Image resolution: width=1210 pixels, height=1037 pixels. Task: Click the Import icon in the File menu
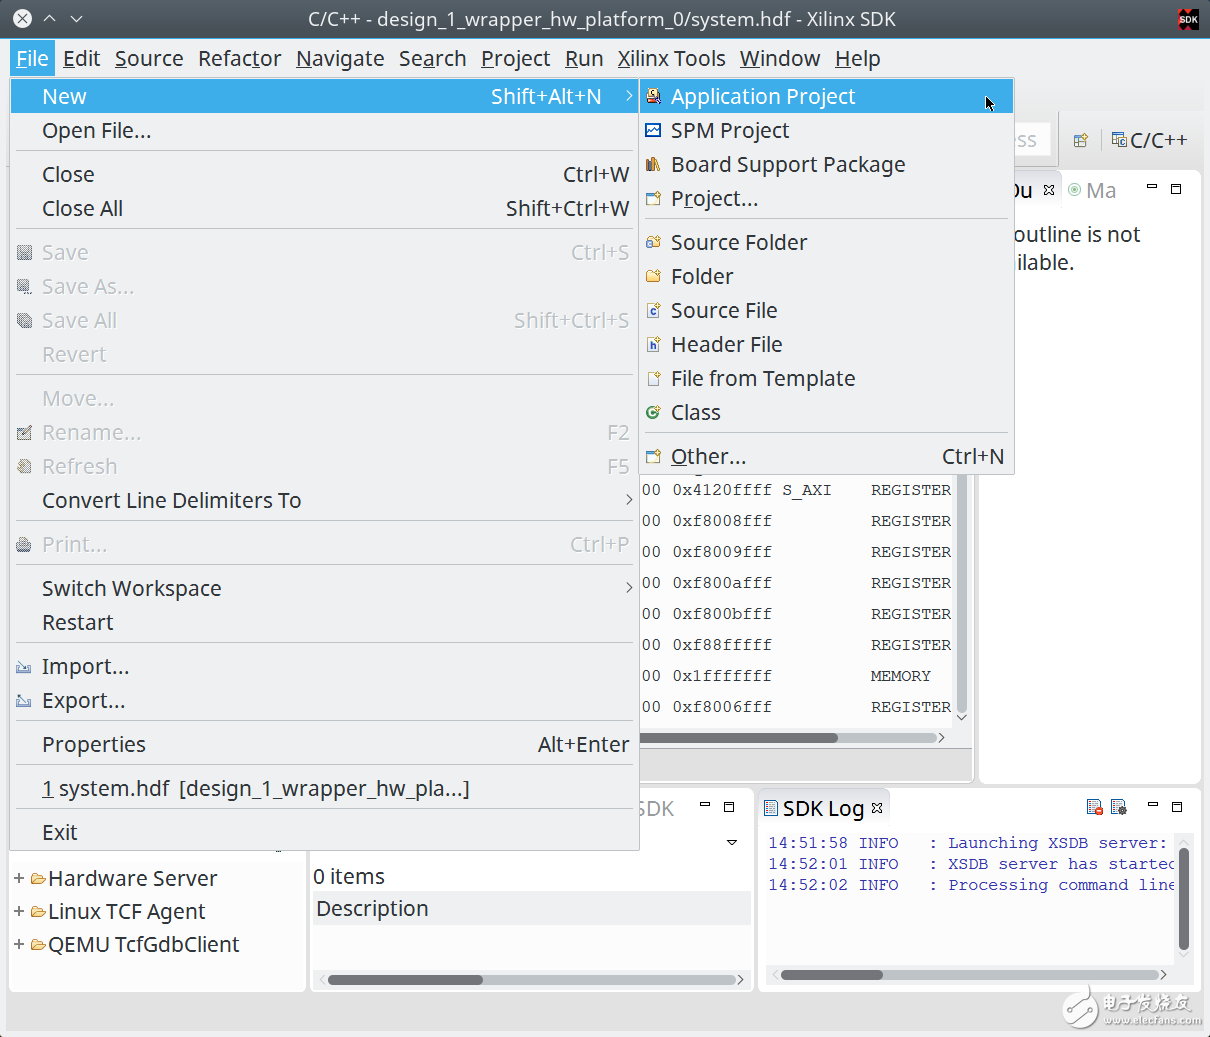(24, 667)
